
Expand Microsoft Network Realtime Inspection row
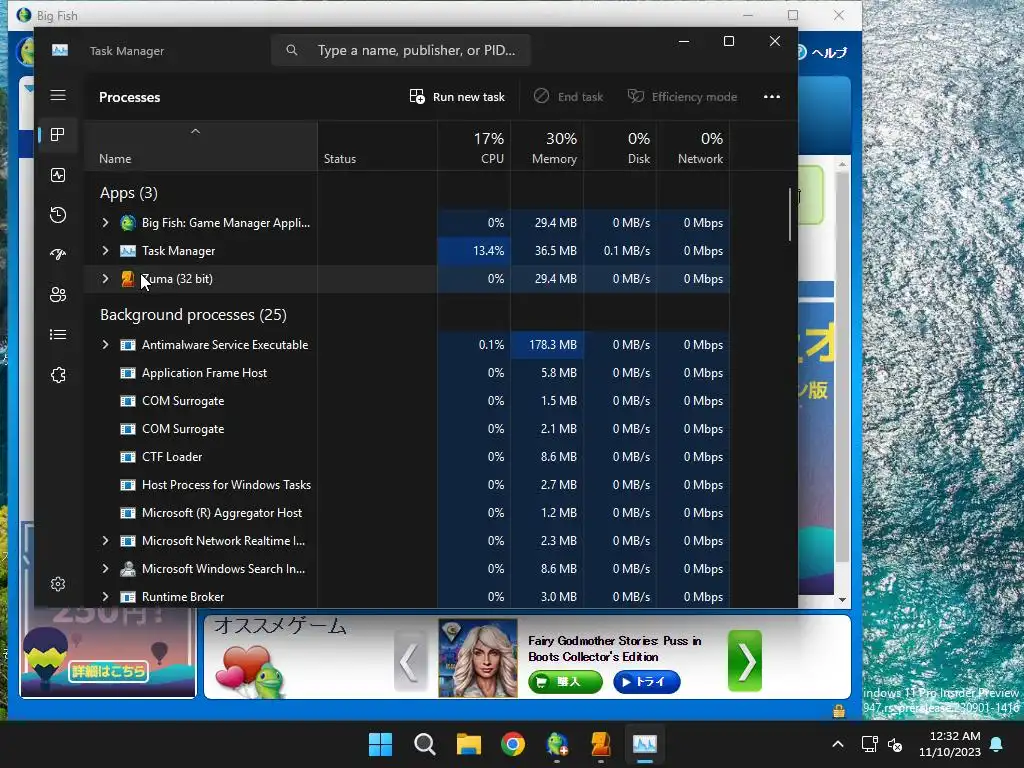105,541
